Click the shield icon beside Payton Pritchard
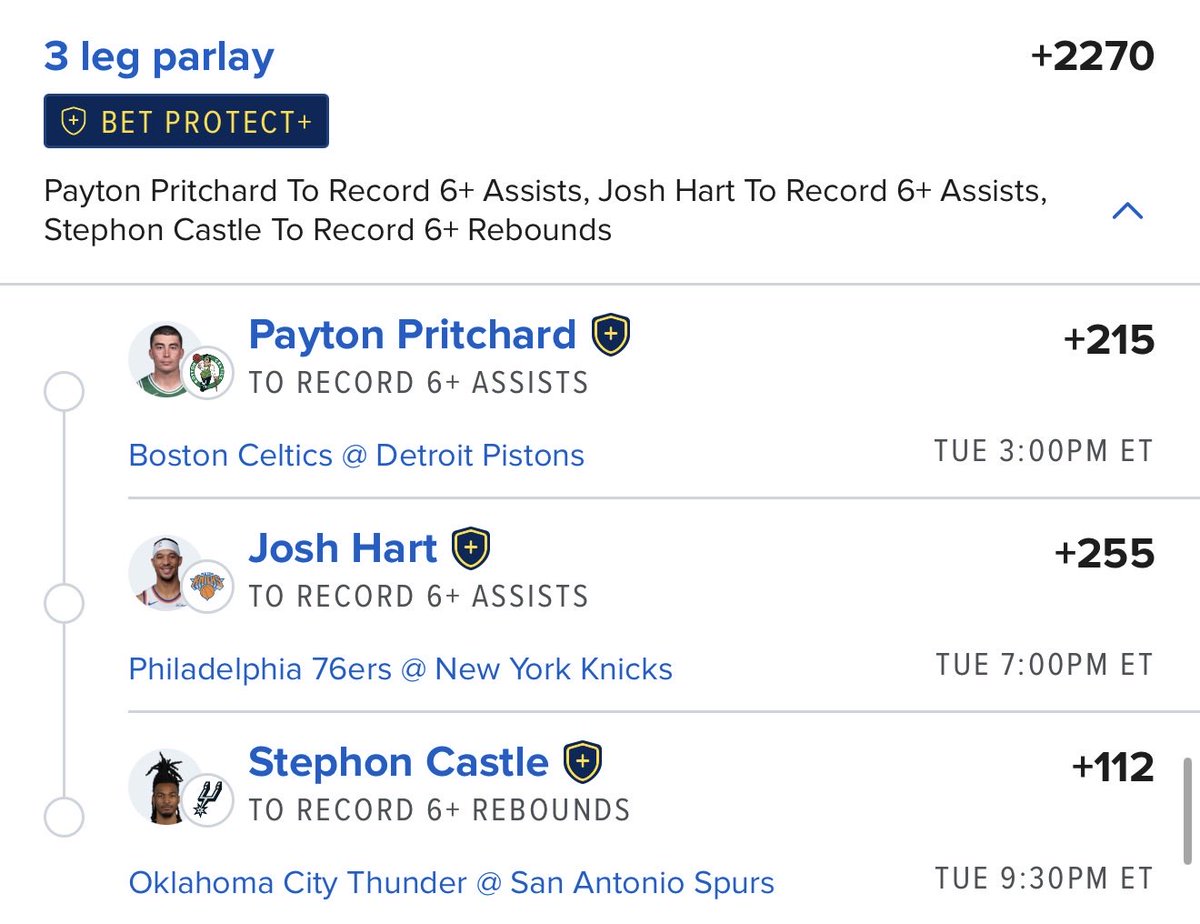The height and width of the screenshot is (924, 1200). tap(611, 336)
